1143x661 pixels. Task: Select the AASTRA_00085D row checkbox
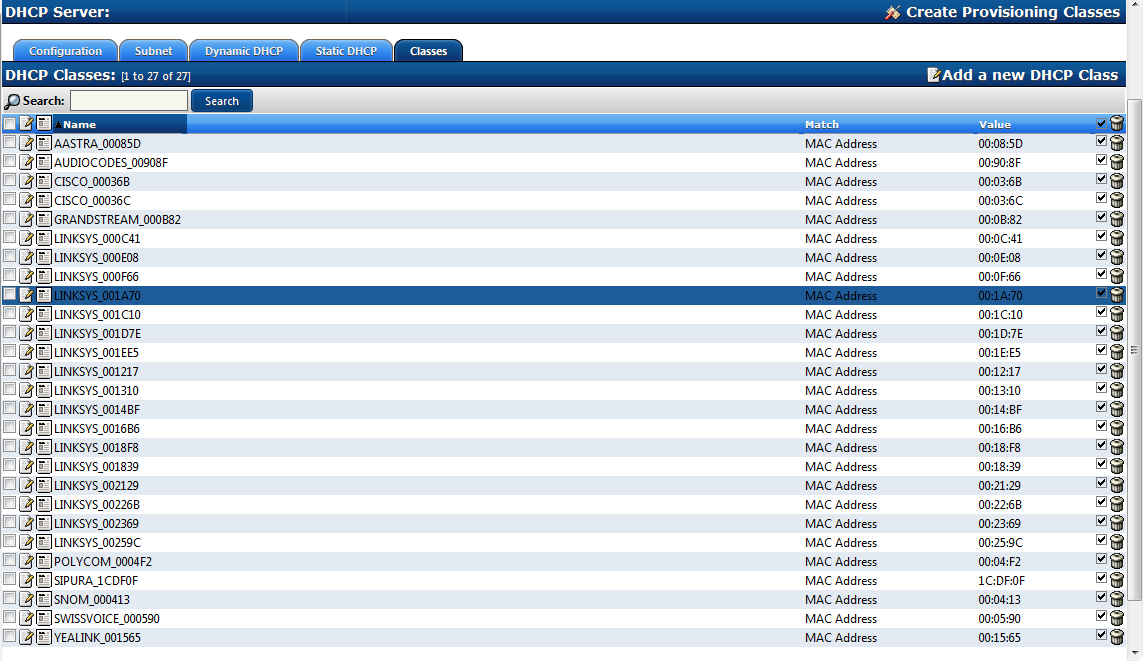(9, 142)
